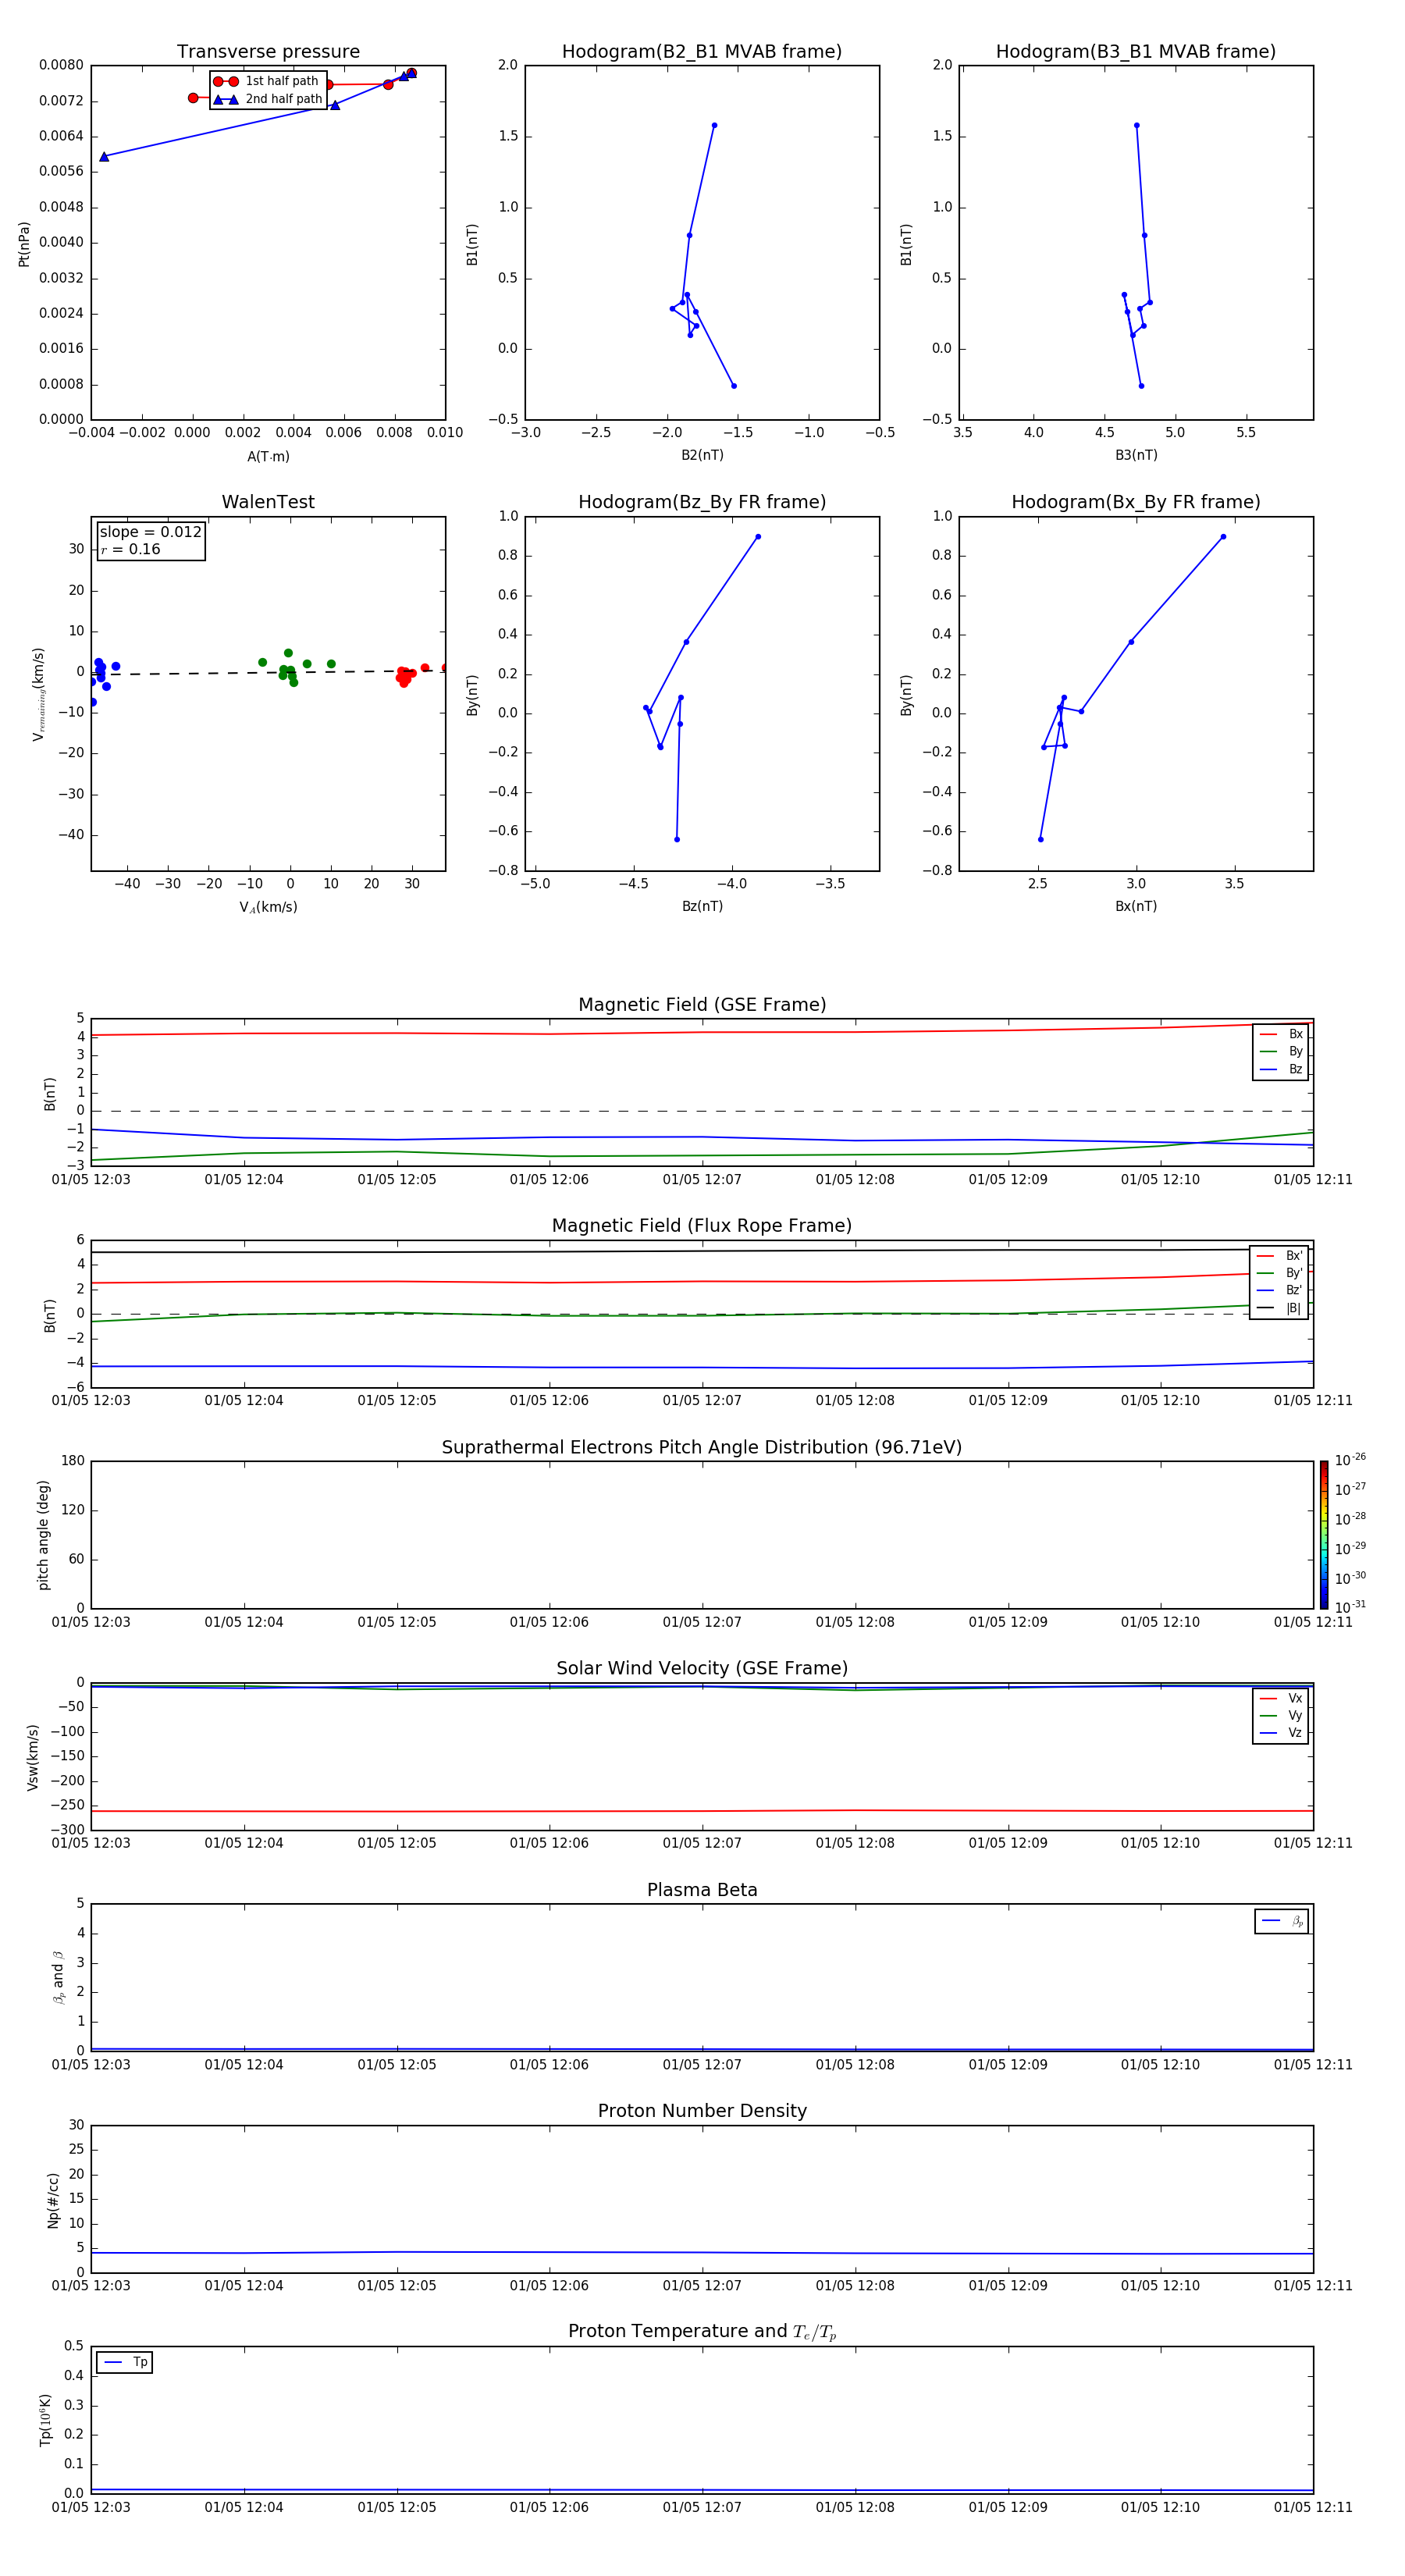Click the Plasma Beta panel title
Image resolution: width=1405 pixels, height=2576 pixels.
point(702,1891)
